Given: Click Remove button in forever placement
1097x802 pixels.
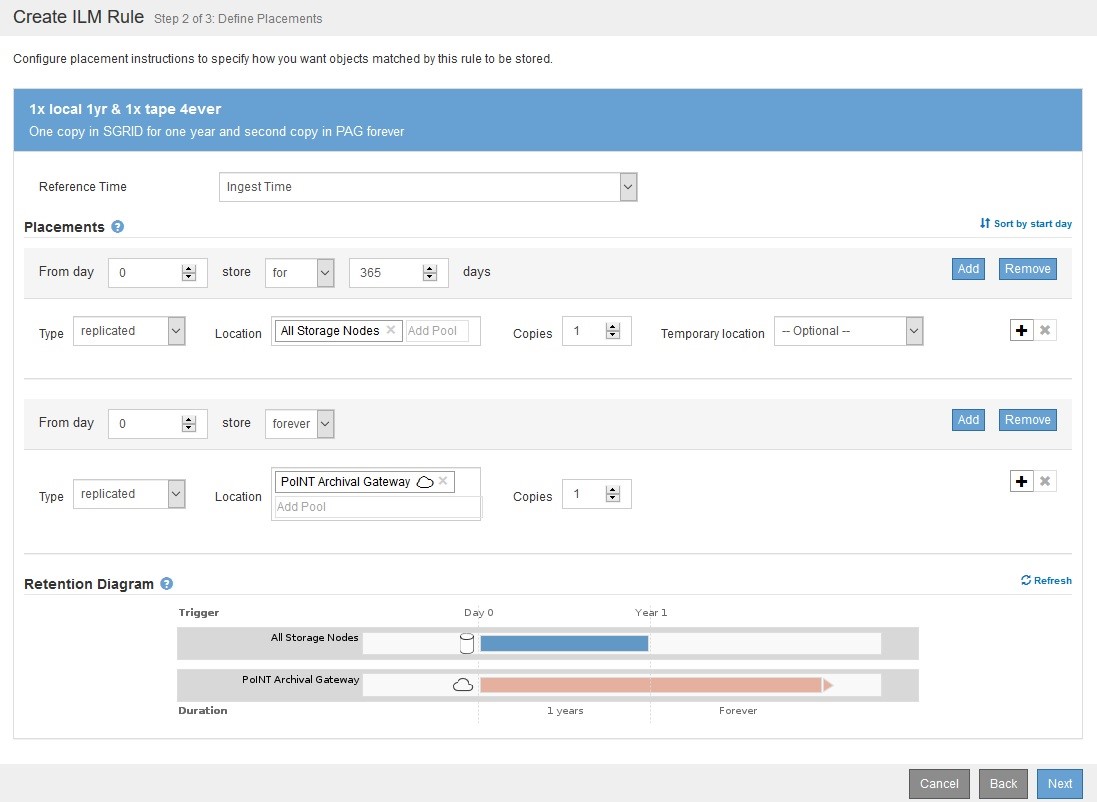Looking at the screenshot, I should point(1028,420).
